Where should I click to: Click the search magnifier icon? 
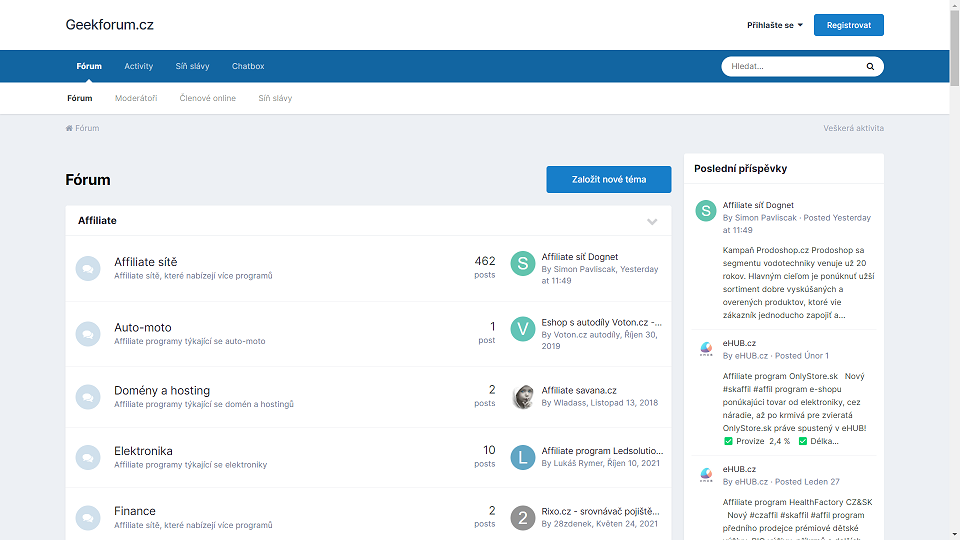(x=870, y=67)
